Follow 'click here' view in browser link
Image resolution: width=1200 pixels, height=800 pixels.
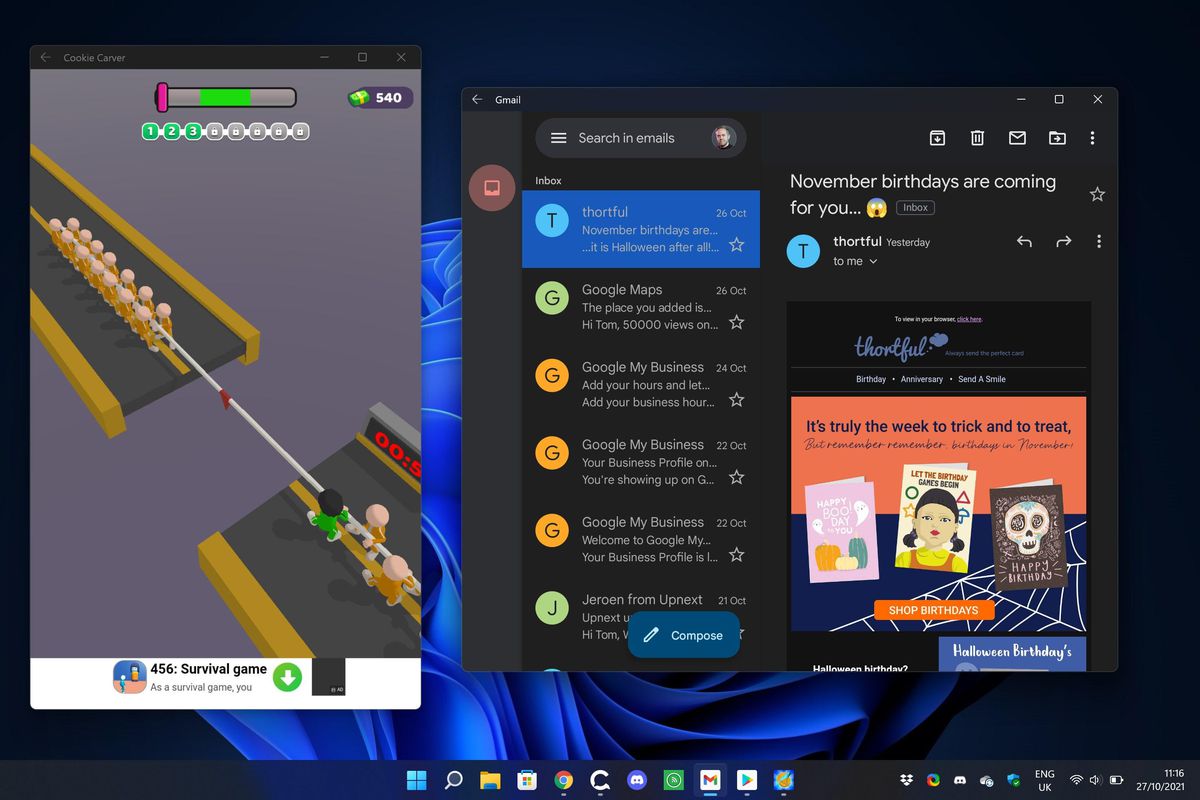pos(969,319)
